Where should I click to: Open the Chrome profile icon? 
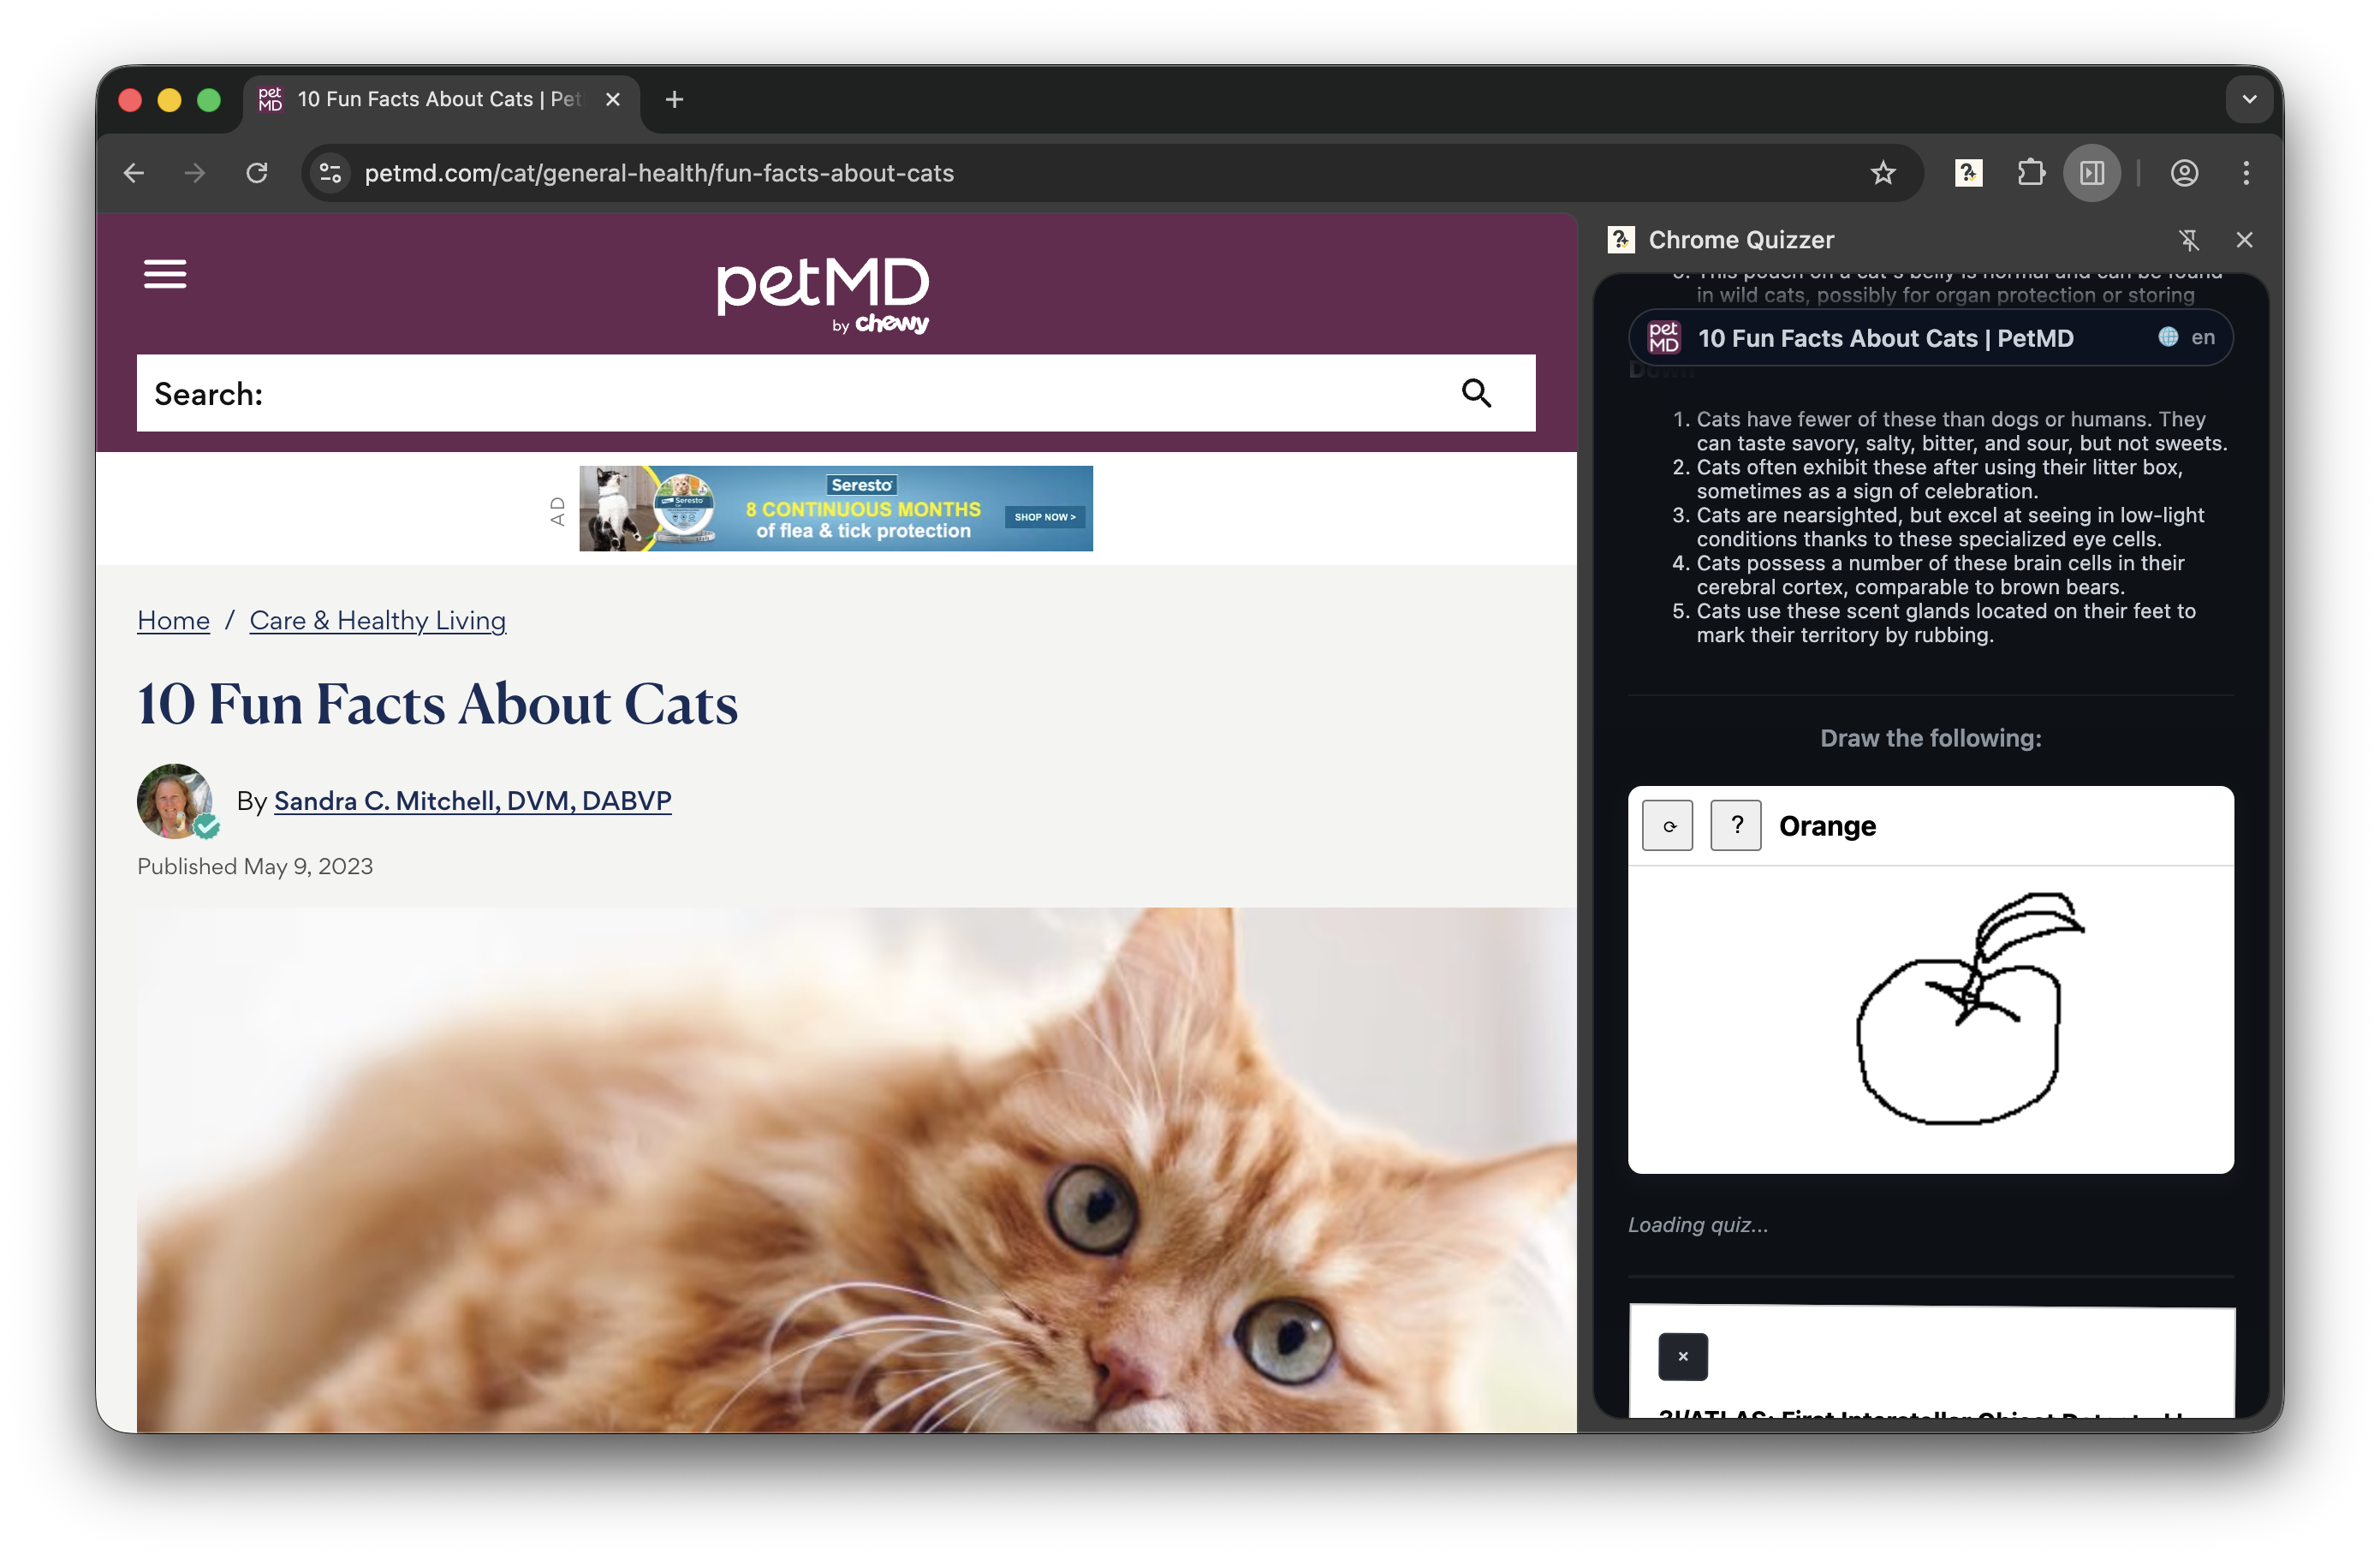tap(2184, 173)
